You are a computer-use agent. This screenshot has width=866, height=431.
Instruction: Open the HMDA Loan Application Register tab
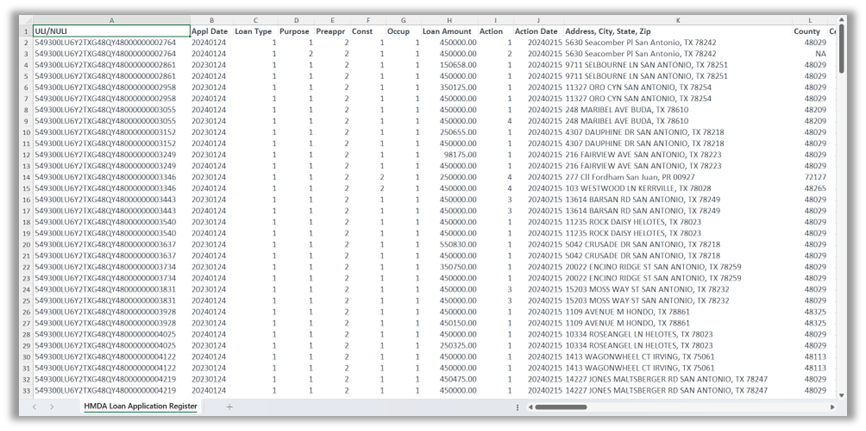pyautogui.click(x=139, y=407)
